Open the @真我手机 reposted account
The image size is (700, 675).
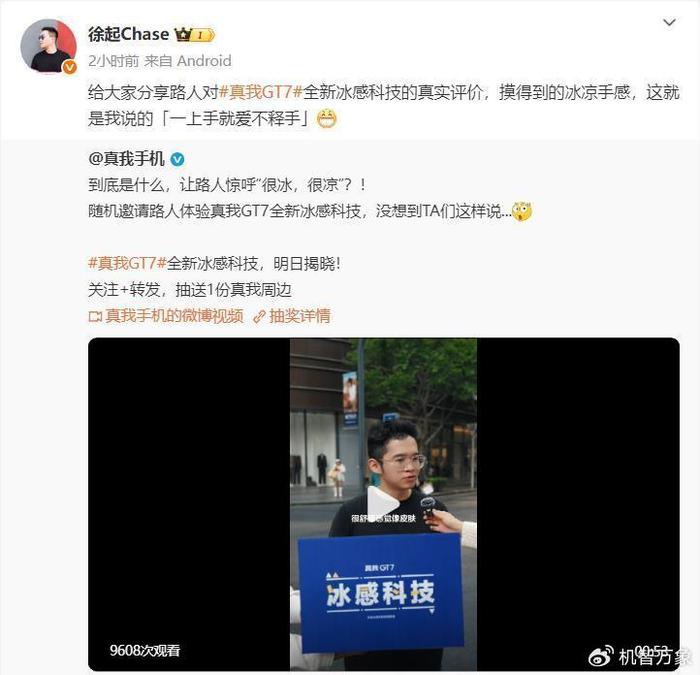click(127, 158)
